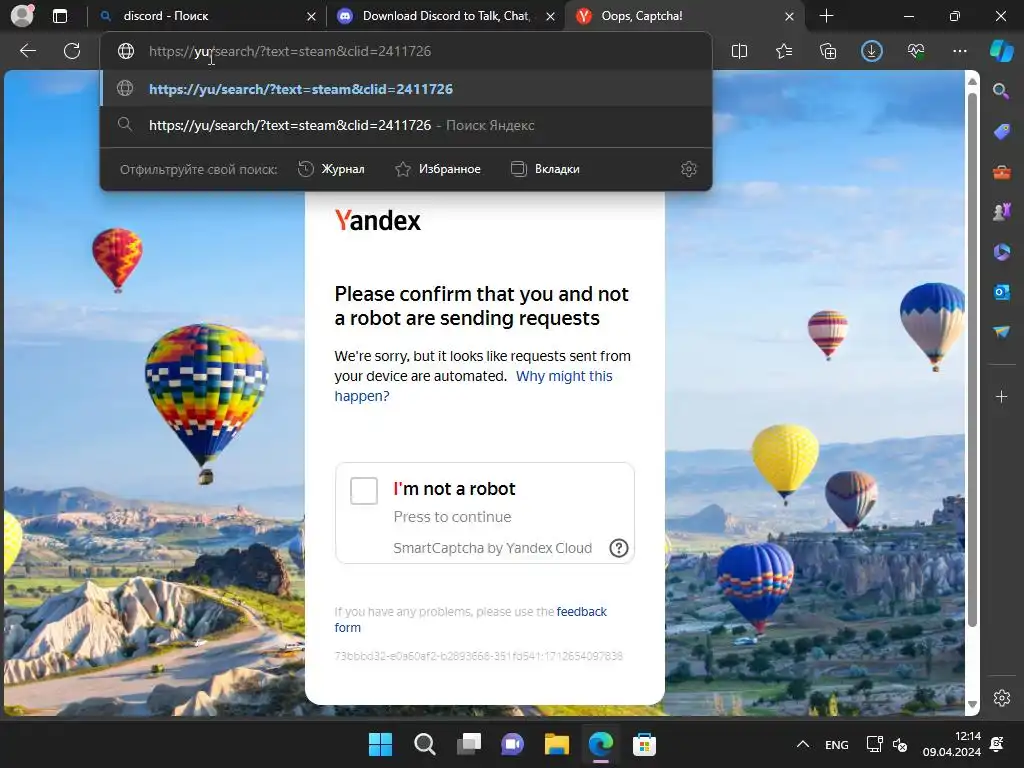Open sidebar Outlook icon
Viewport: 1024px width, 768px height.
tap(1001, 292)
